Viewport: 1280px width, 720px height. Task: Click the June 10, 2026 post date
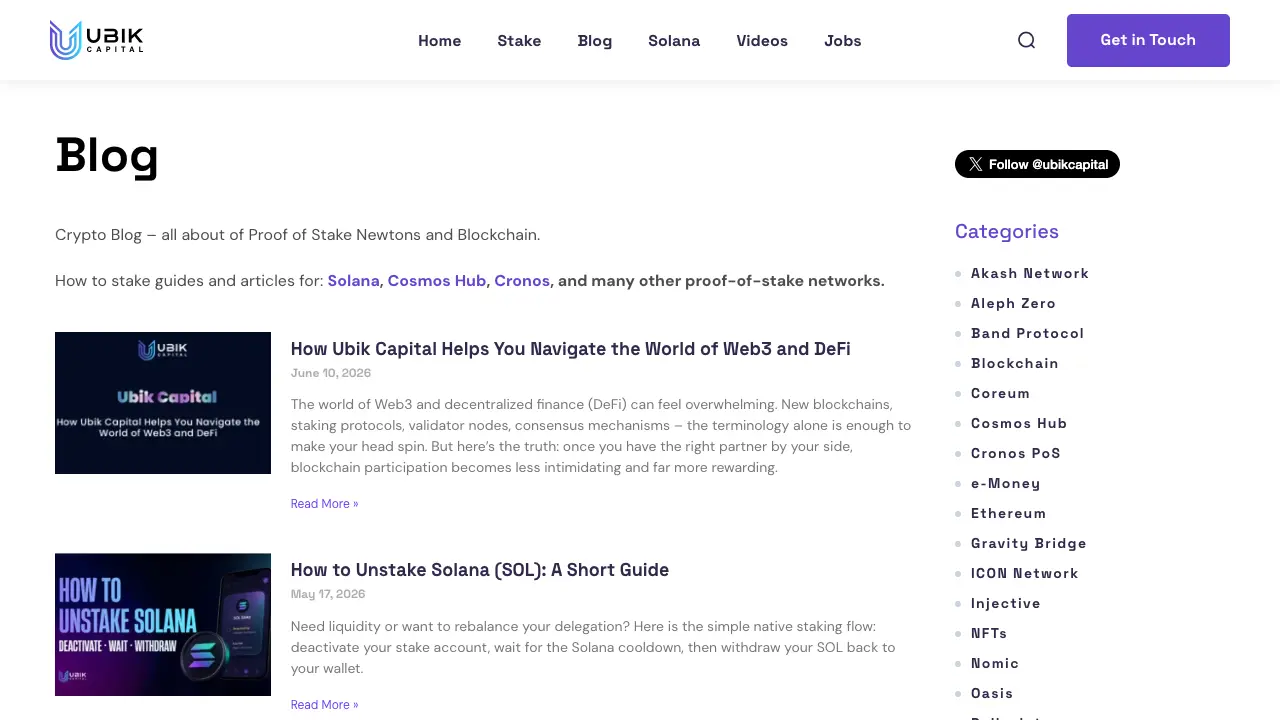point(331,373)
